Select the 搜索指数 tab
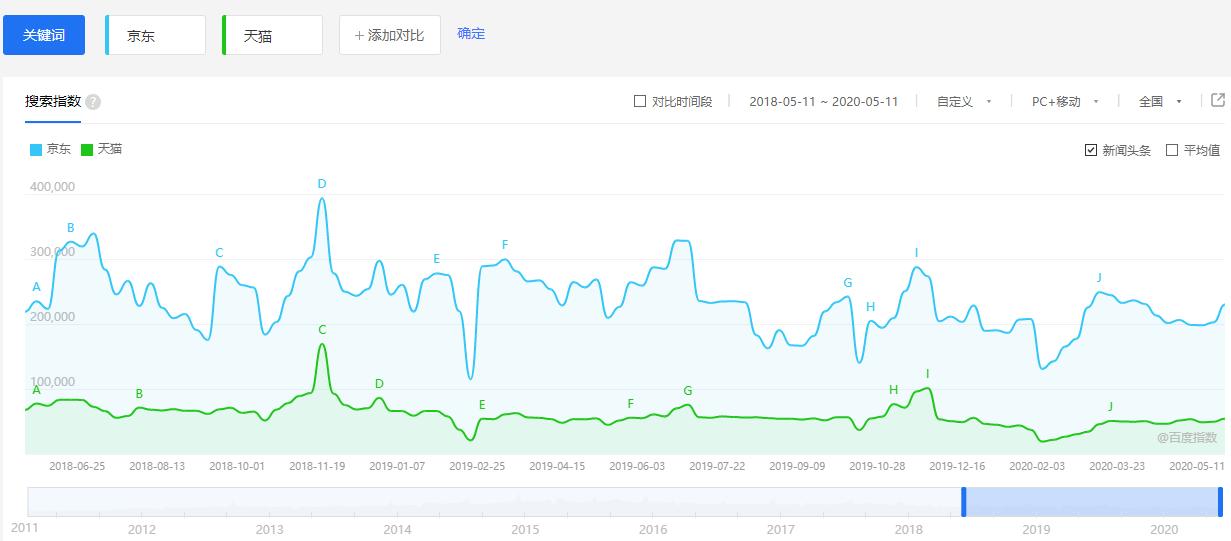This screenshot has height=541, width=1231. coord(53,102)
